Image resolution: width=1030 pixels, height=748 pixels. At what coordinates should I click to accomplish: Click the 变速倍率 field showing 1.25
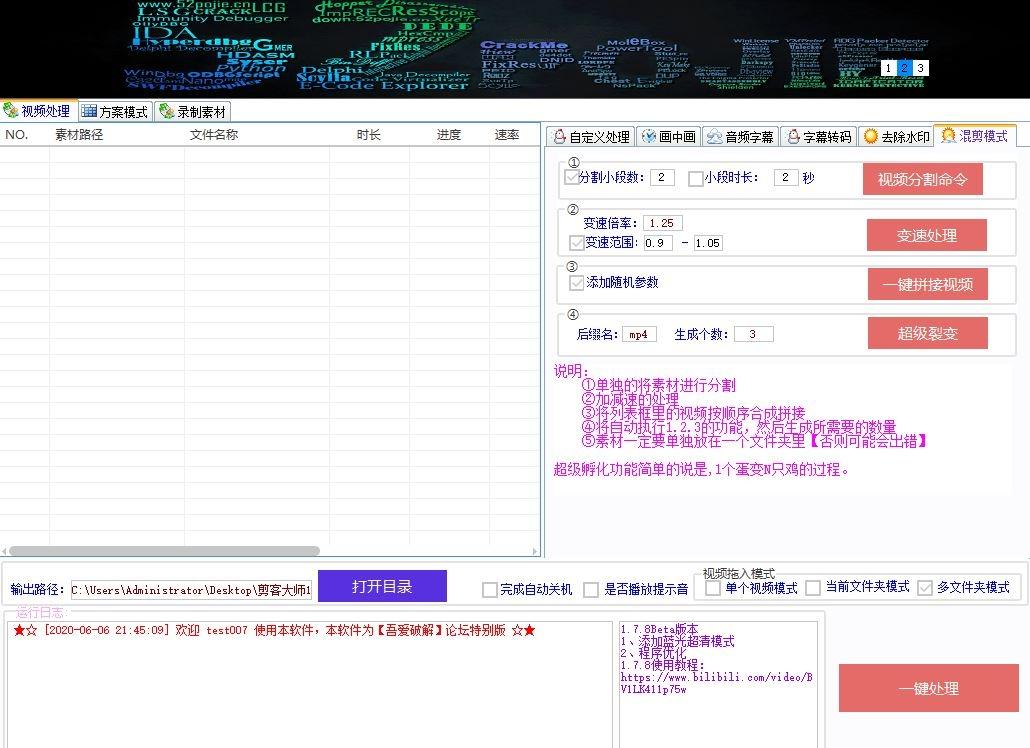coord(663,223)
